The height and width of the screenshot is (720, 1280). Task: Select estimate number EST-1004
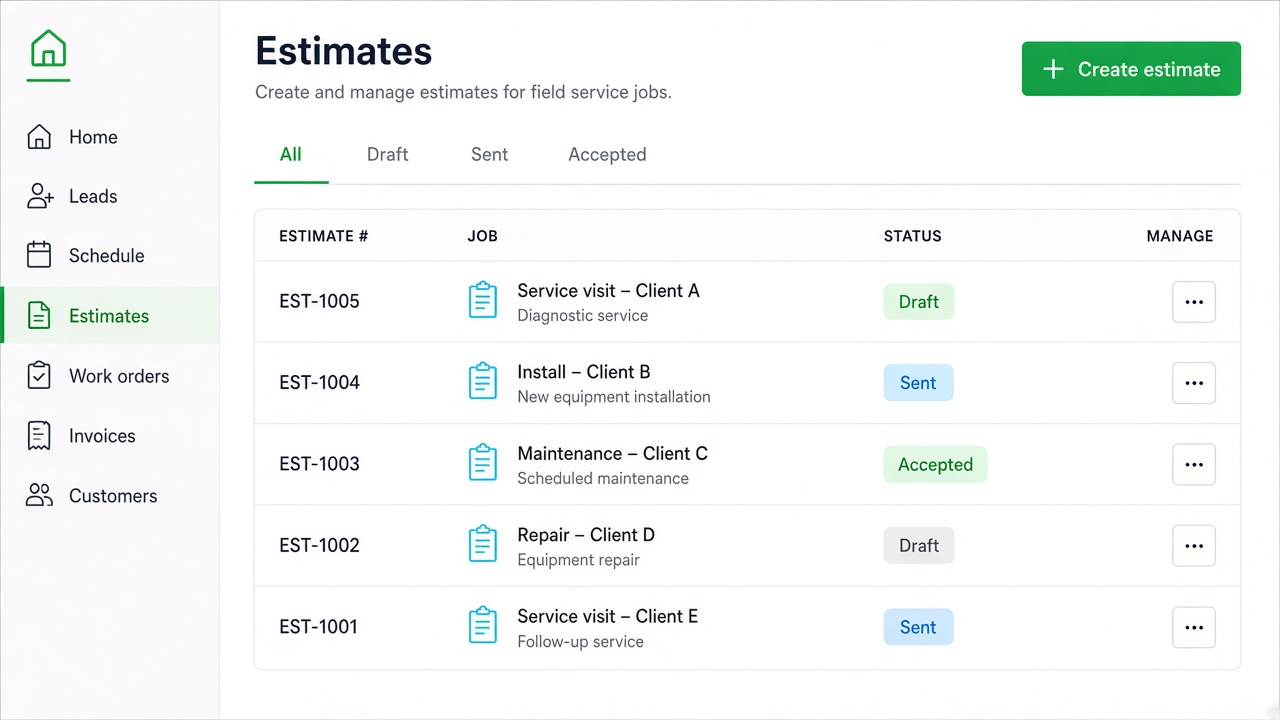319,383
